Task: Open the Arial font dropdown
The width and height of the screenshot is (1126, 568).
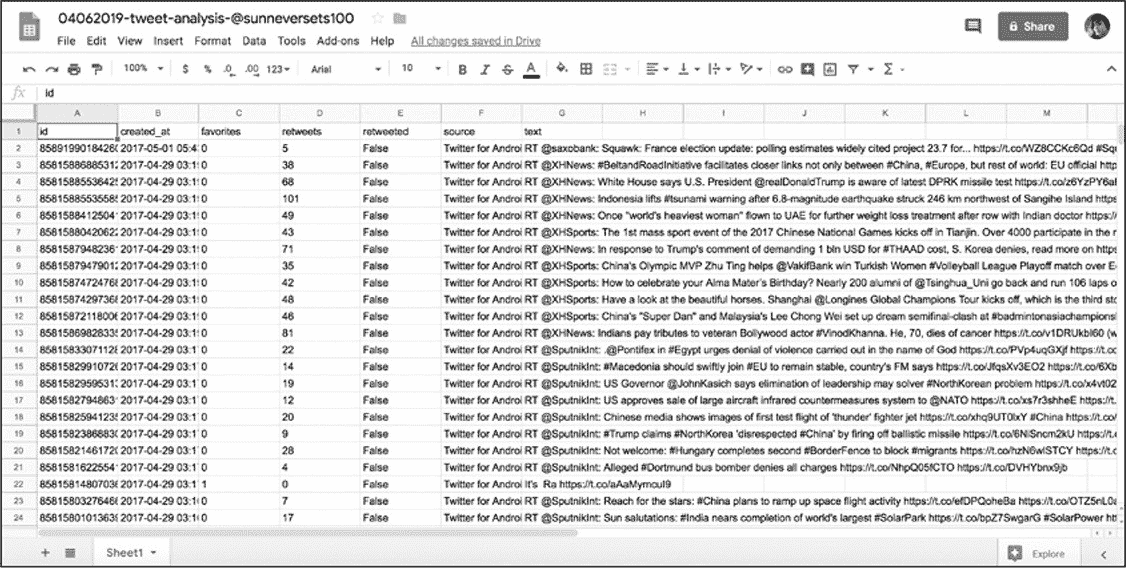Action: [x=346, y=69]
